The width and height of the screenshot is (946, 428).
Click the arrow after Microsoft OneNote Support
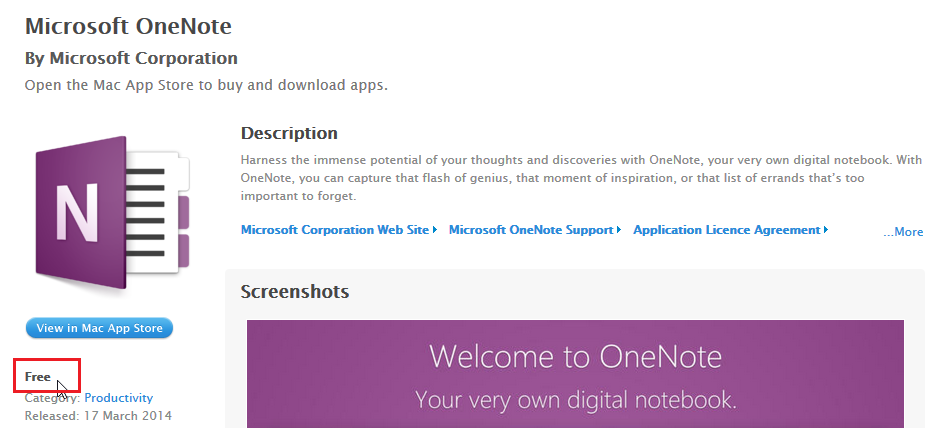click(x=619, y=230)
